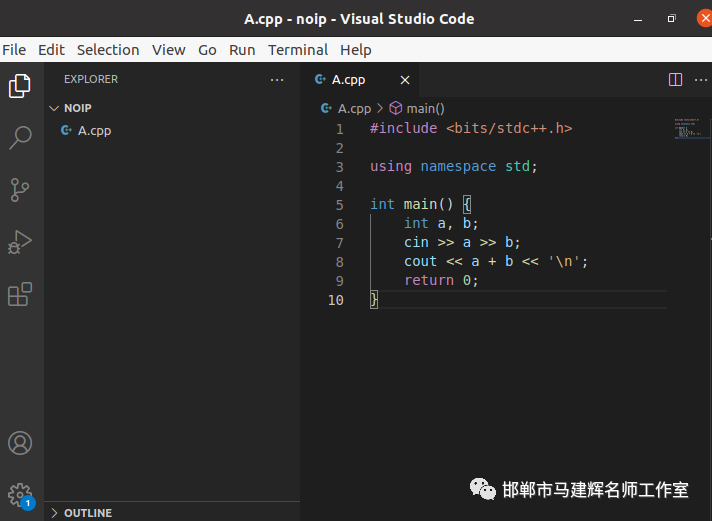Click the 'main()' function name in code

pyautogui.click(x=428, y=204)
